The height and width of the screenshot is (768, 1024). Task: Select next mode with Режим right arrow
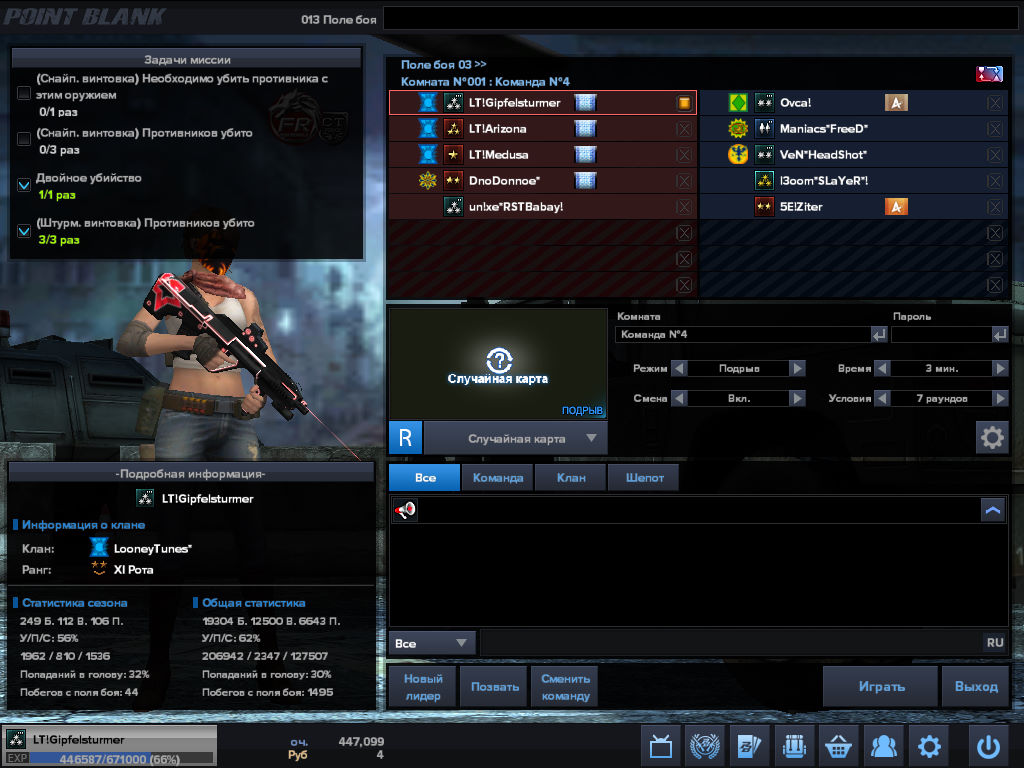(797, 368)
